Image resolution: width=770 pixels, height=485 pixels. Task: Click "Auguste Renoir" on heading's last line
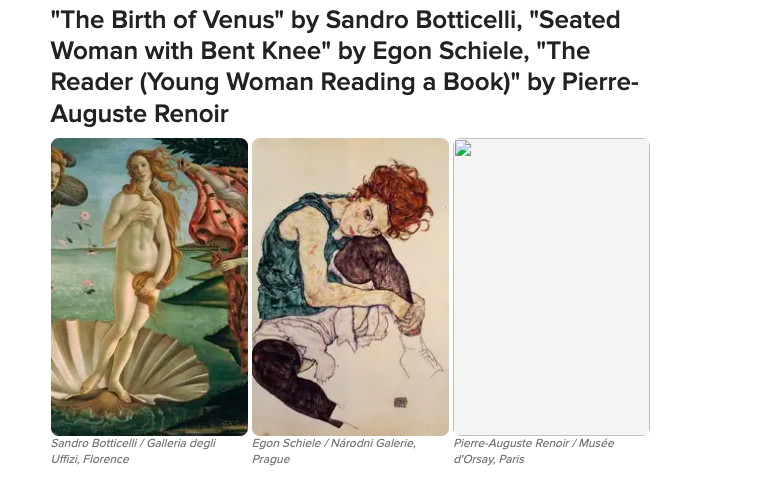coord(139,113)
